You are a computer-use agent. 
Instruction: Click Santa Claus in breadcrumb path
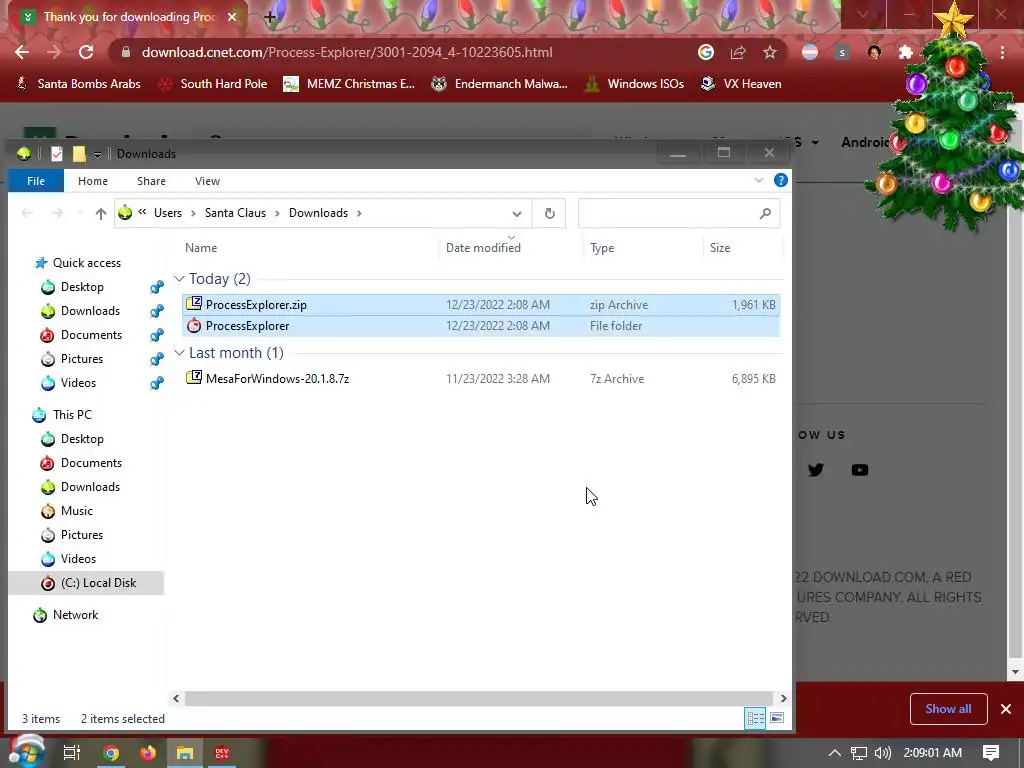(x=235, y=213)
